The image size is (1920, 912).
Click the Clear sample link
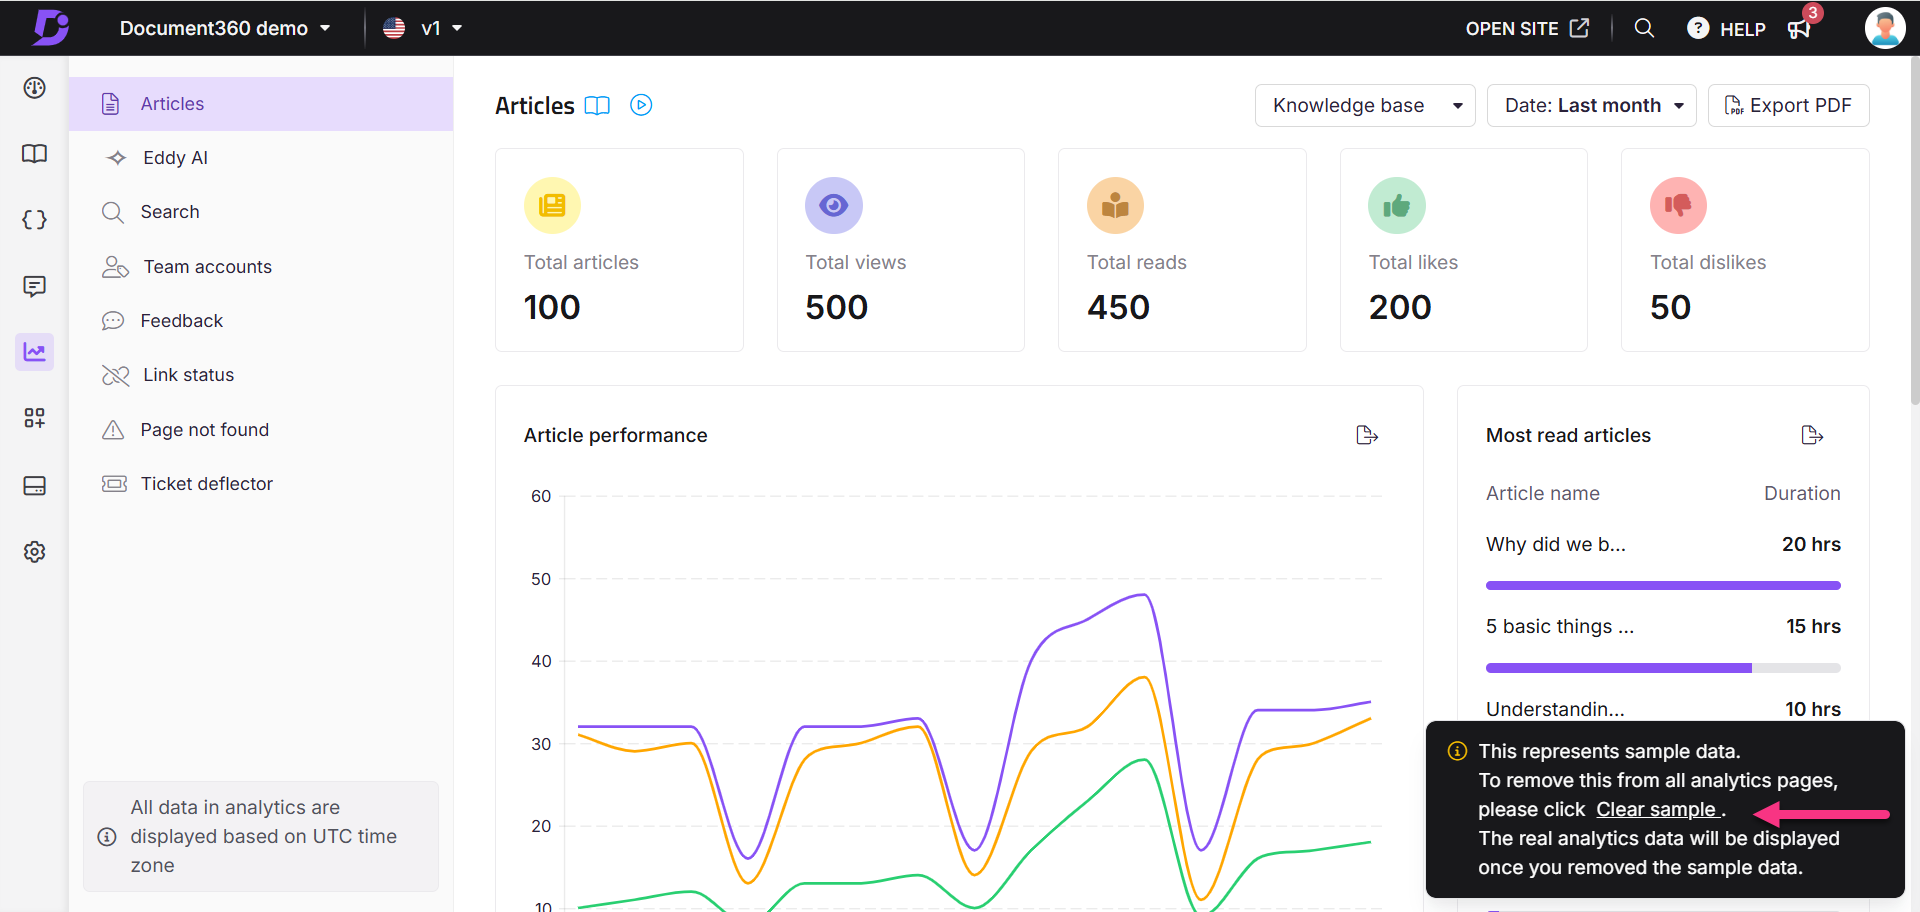point(1656,809)
